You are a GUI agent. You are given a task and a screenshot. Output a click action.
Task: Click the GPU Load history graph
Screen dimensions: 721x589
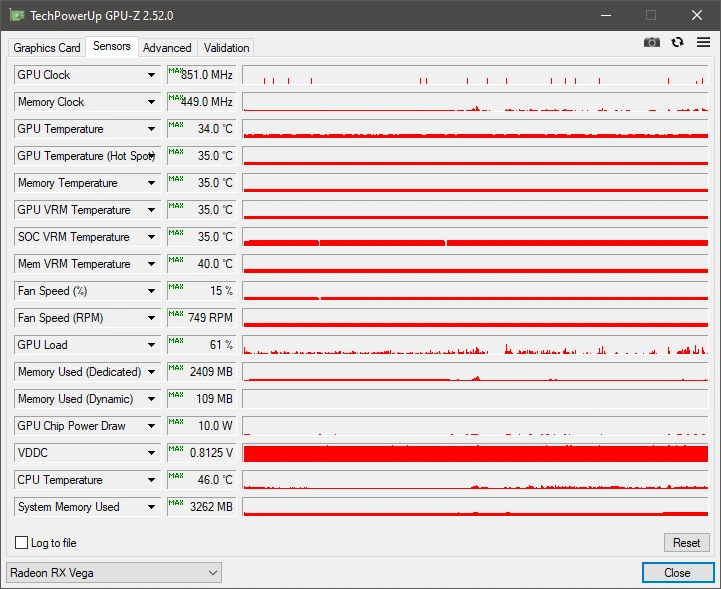(x=475, y=345)
